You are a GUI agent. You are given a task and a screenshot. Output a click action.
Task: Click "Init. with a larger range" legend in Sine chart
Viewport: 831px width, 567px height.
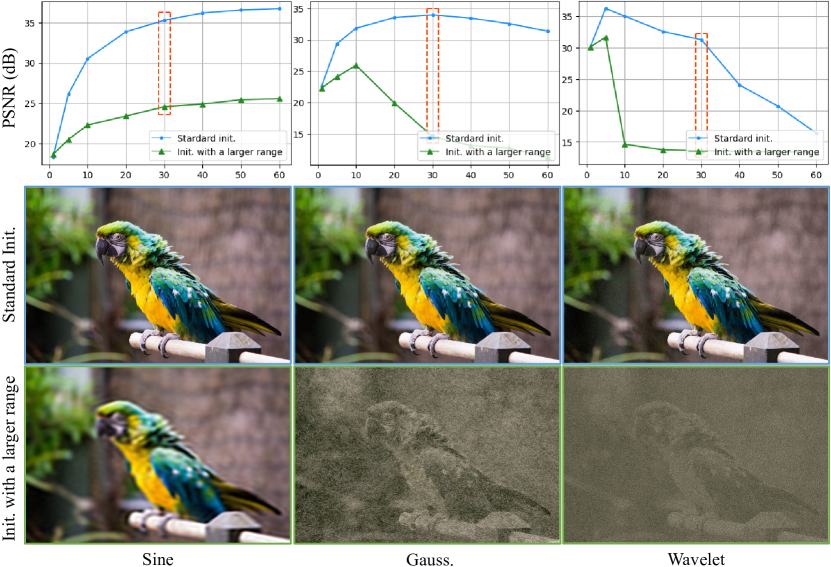coord(229,152)
